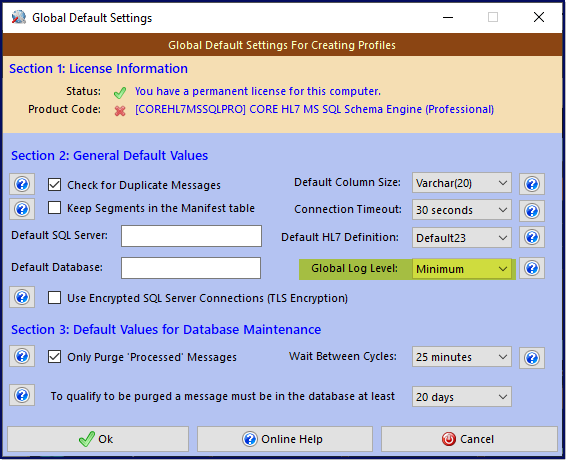568x462 pixels.
Task: Open help for Default Column Size
Action: [532, 184]
